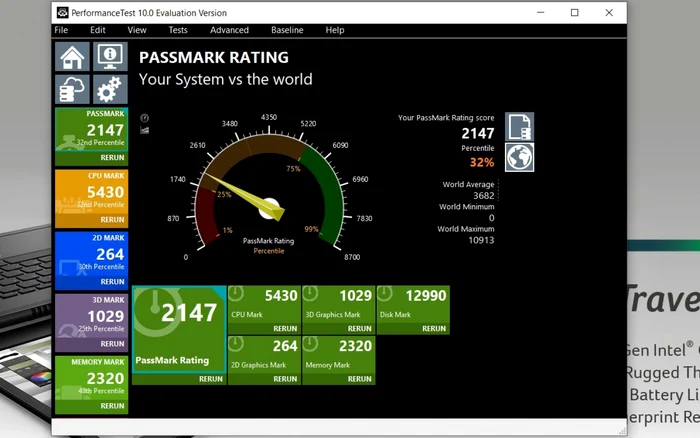Open the cloud baseline database icon

pyautogui.click(x=72, y=89)
